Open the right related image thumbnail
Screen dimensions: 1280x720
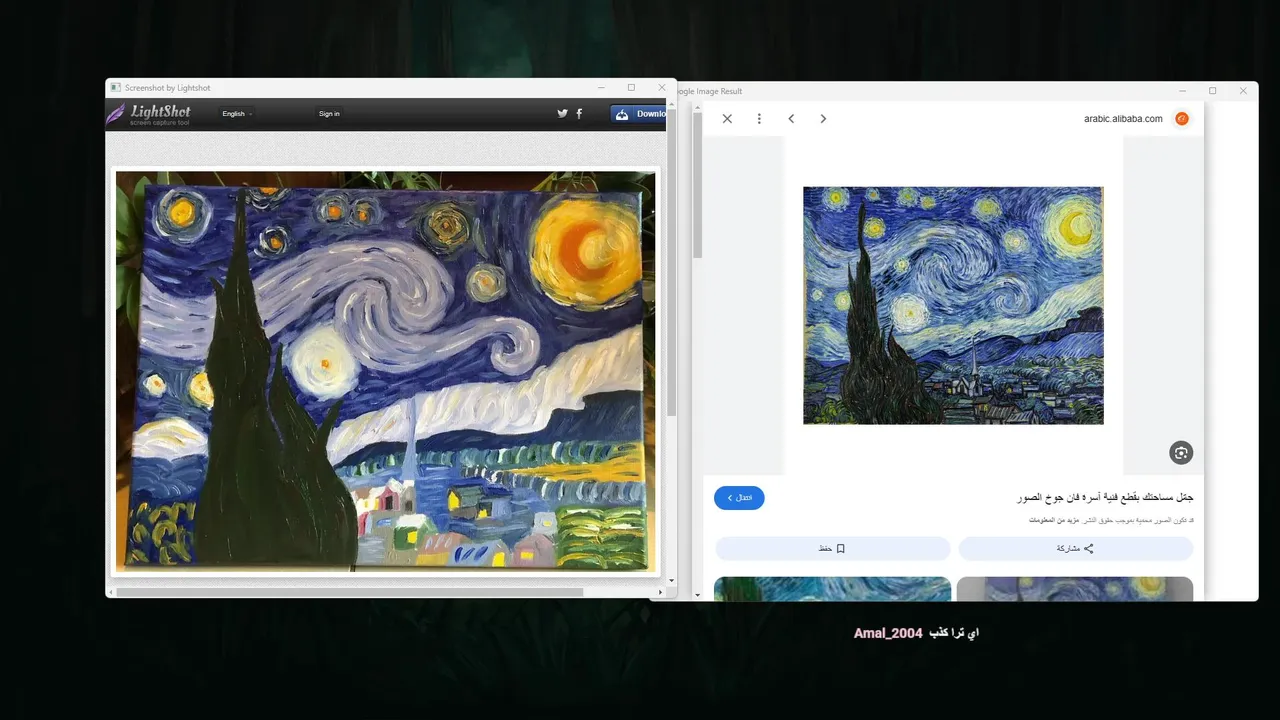pyautogui.click(x=1075, y=589)
